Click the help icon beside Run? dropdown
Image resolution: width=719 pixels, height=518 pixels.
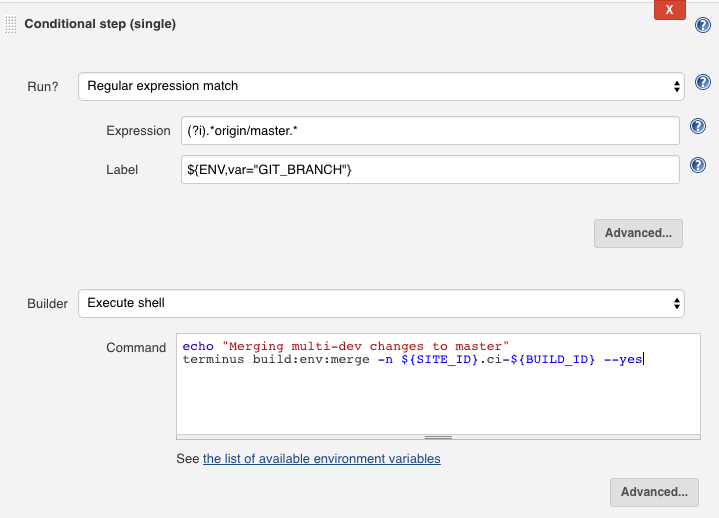point(702,84)
